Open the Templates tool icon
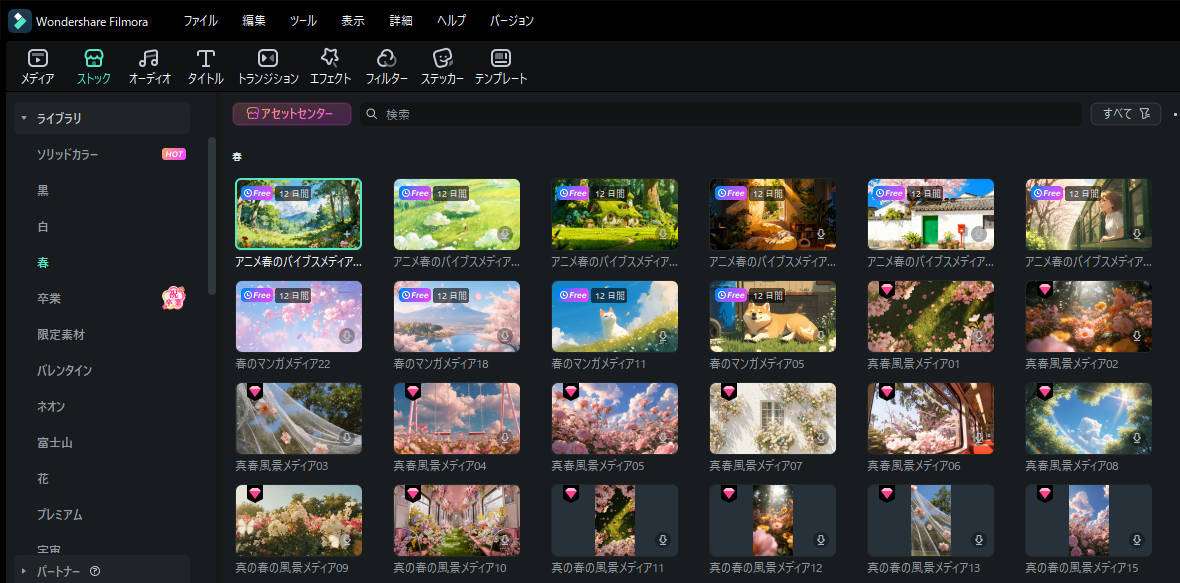Image resolution: width=1180 pixels, height=583 pixels. click(500, 59)
